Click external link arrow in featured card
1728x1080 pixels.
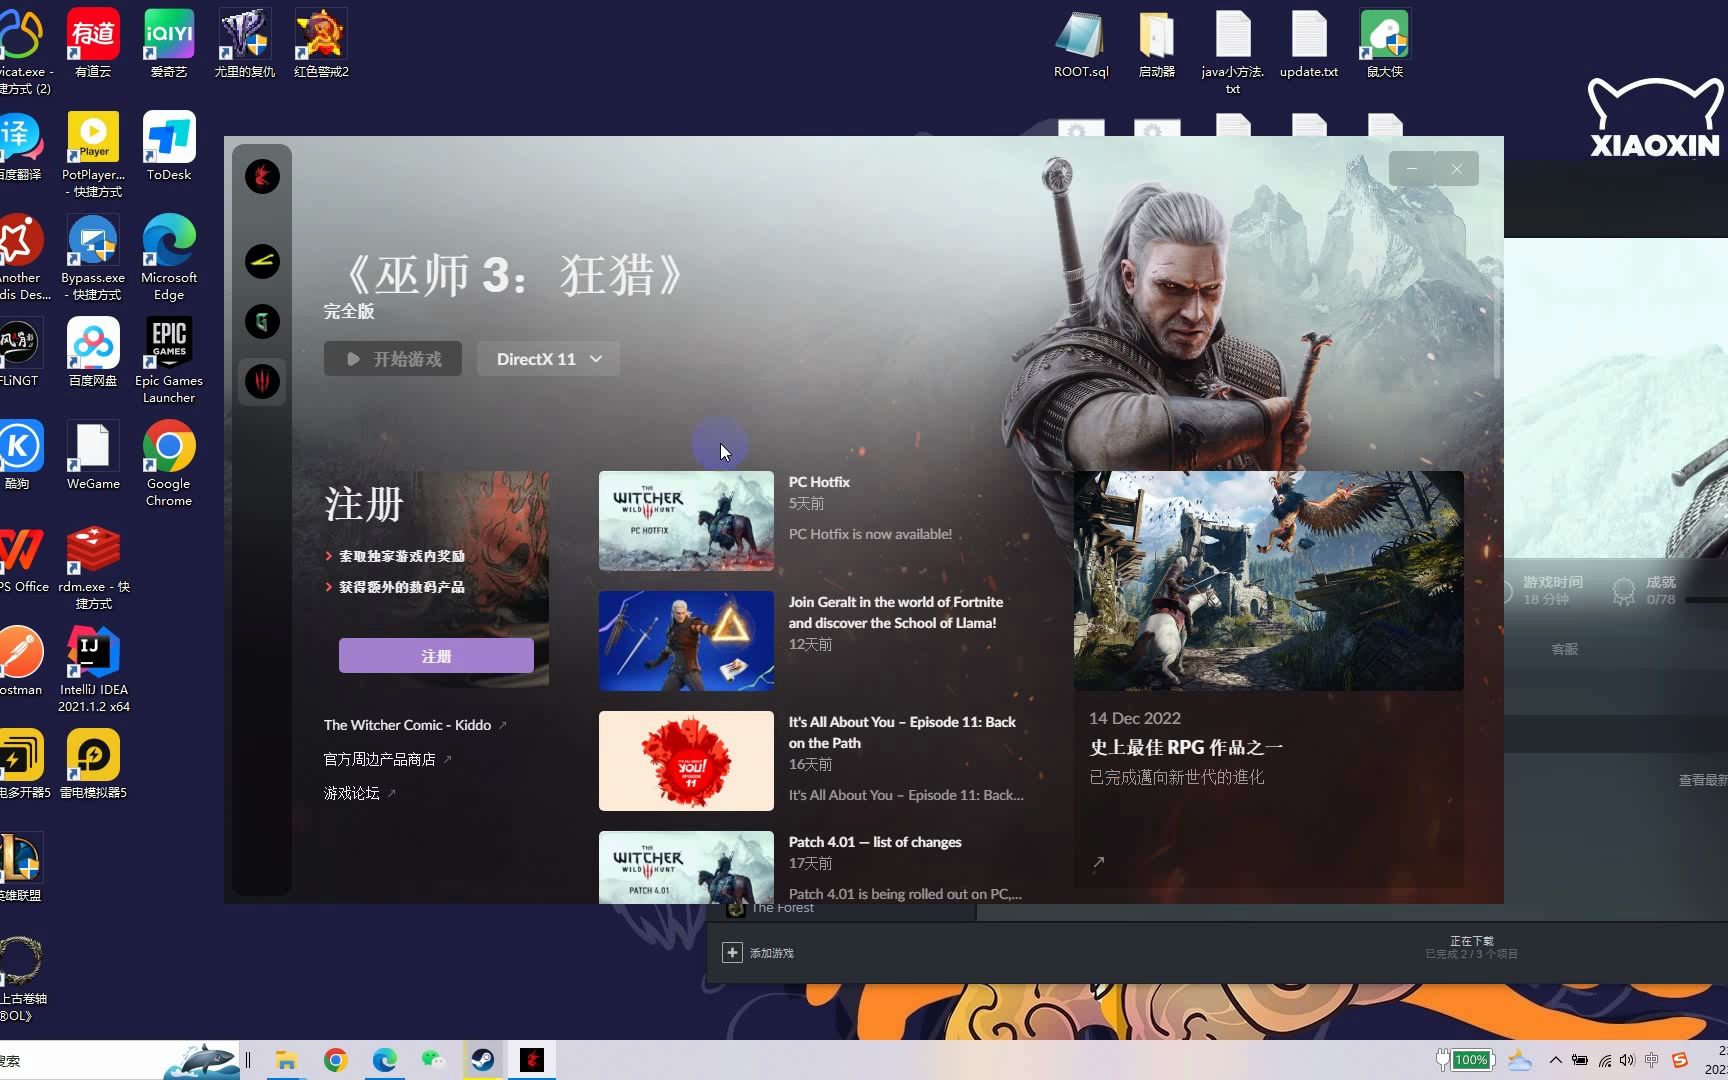1098,862
